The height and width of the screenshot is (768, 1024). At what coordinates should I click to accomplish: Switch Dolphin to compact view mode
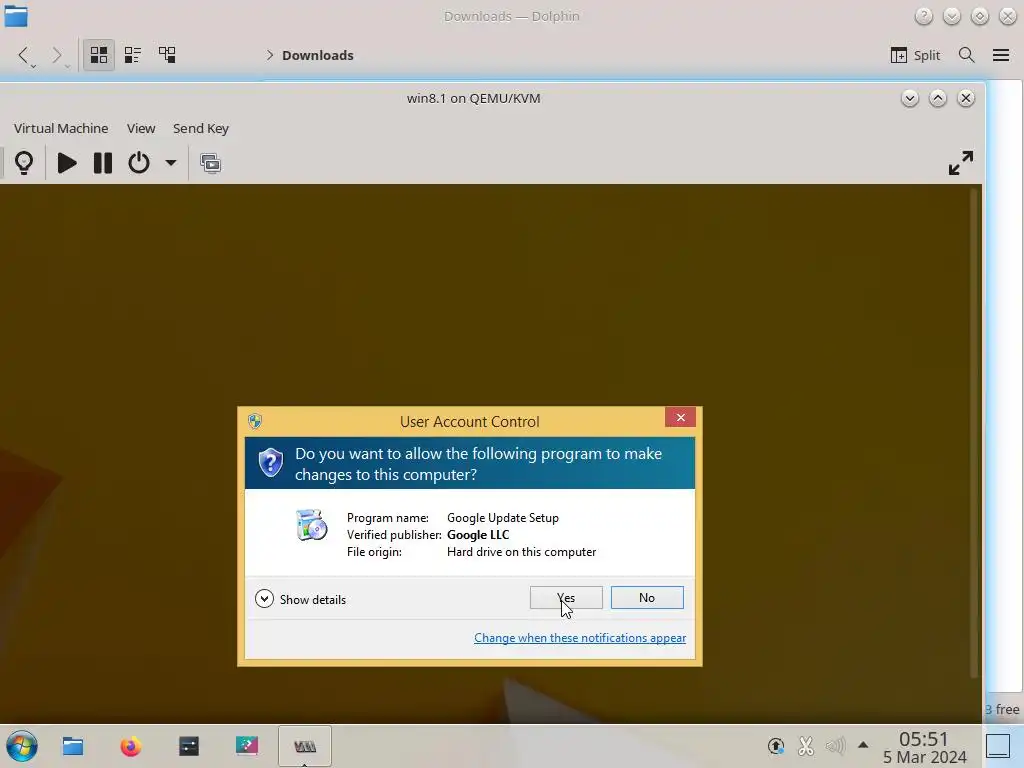(x=133, y=55)
